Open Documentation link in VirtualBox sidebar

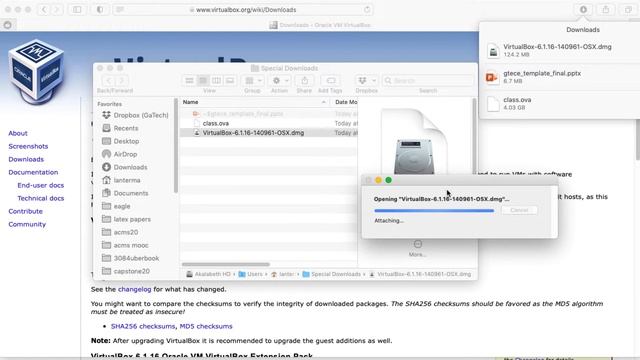pyautogui.click(x=33, y=172)
